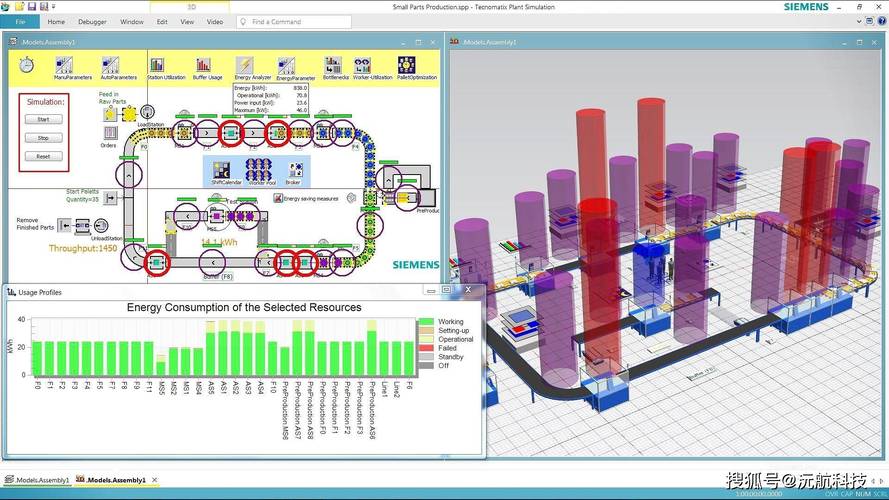Screen dimensions: 889x500
Task: Click the Find a Command search field
Action: point(294,22)
